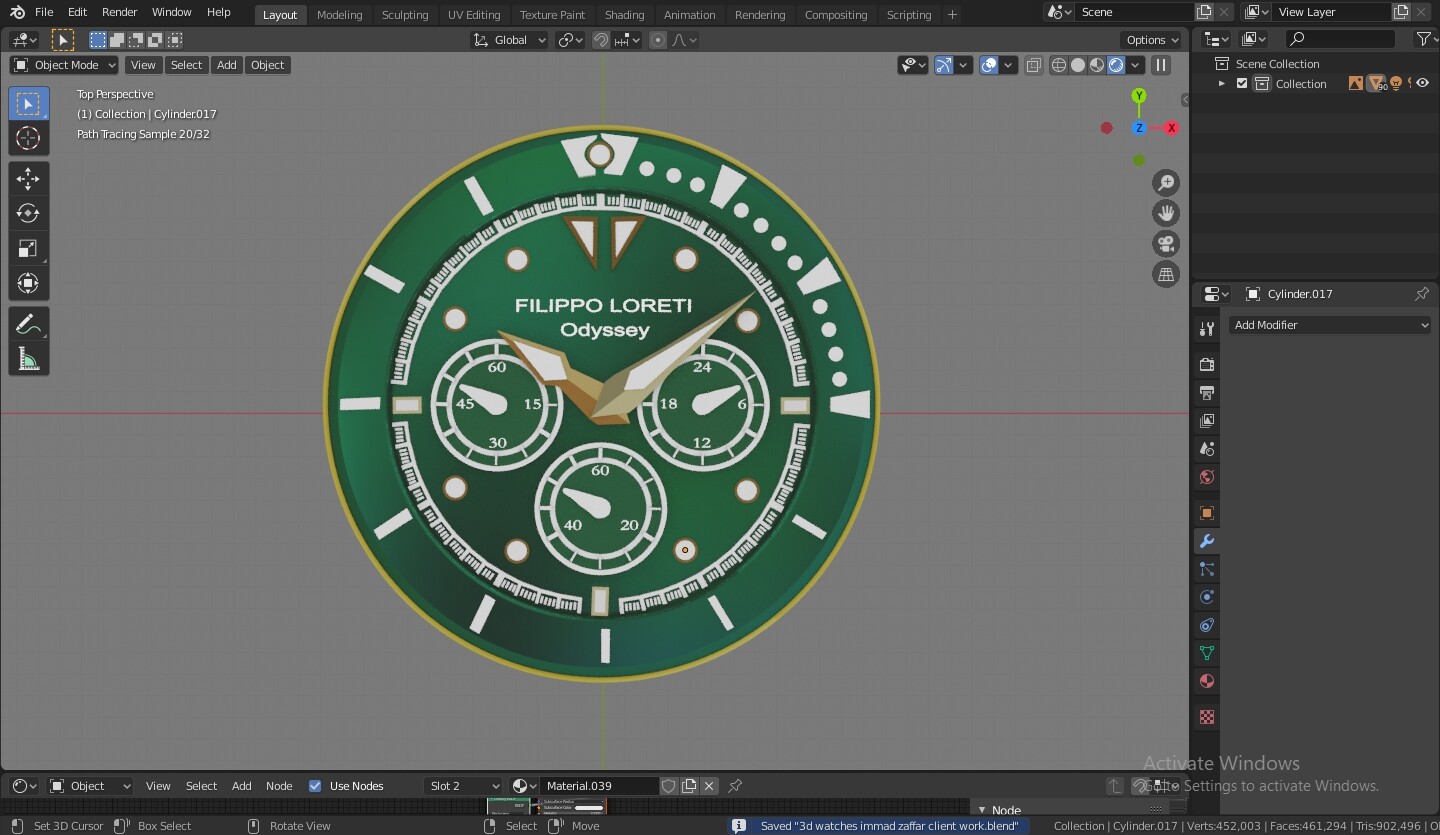This screenshot has height=835, width=1440.
Task: Open Global transform orientation dropdown
Action: (x=510, y=40)
